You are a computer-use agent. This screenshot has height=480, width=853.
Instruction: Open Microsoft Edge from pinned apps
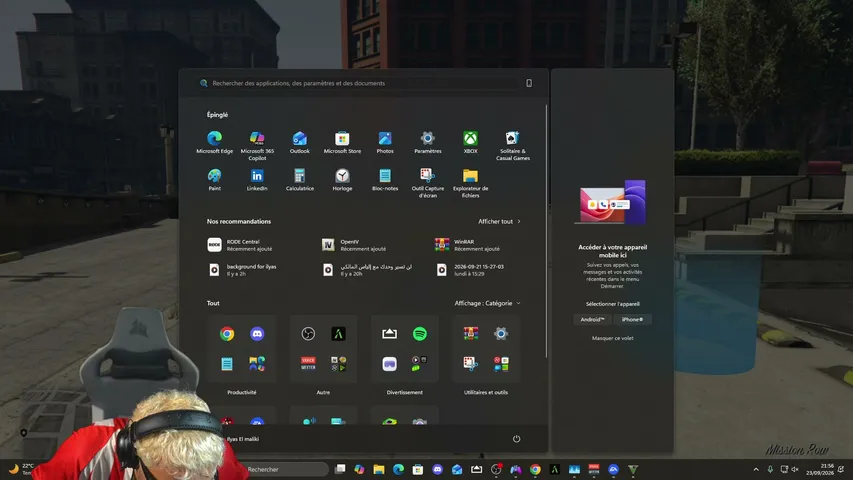[214, 143]
